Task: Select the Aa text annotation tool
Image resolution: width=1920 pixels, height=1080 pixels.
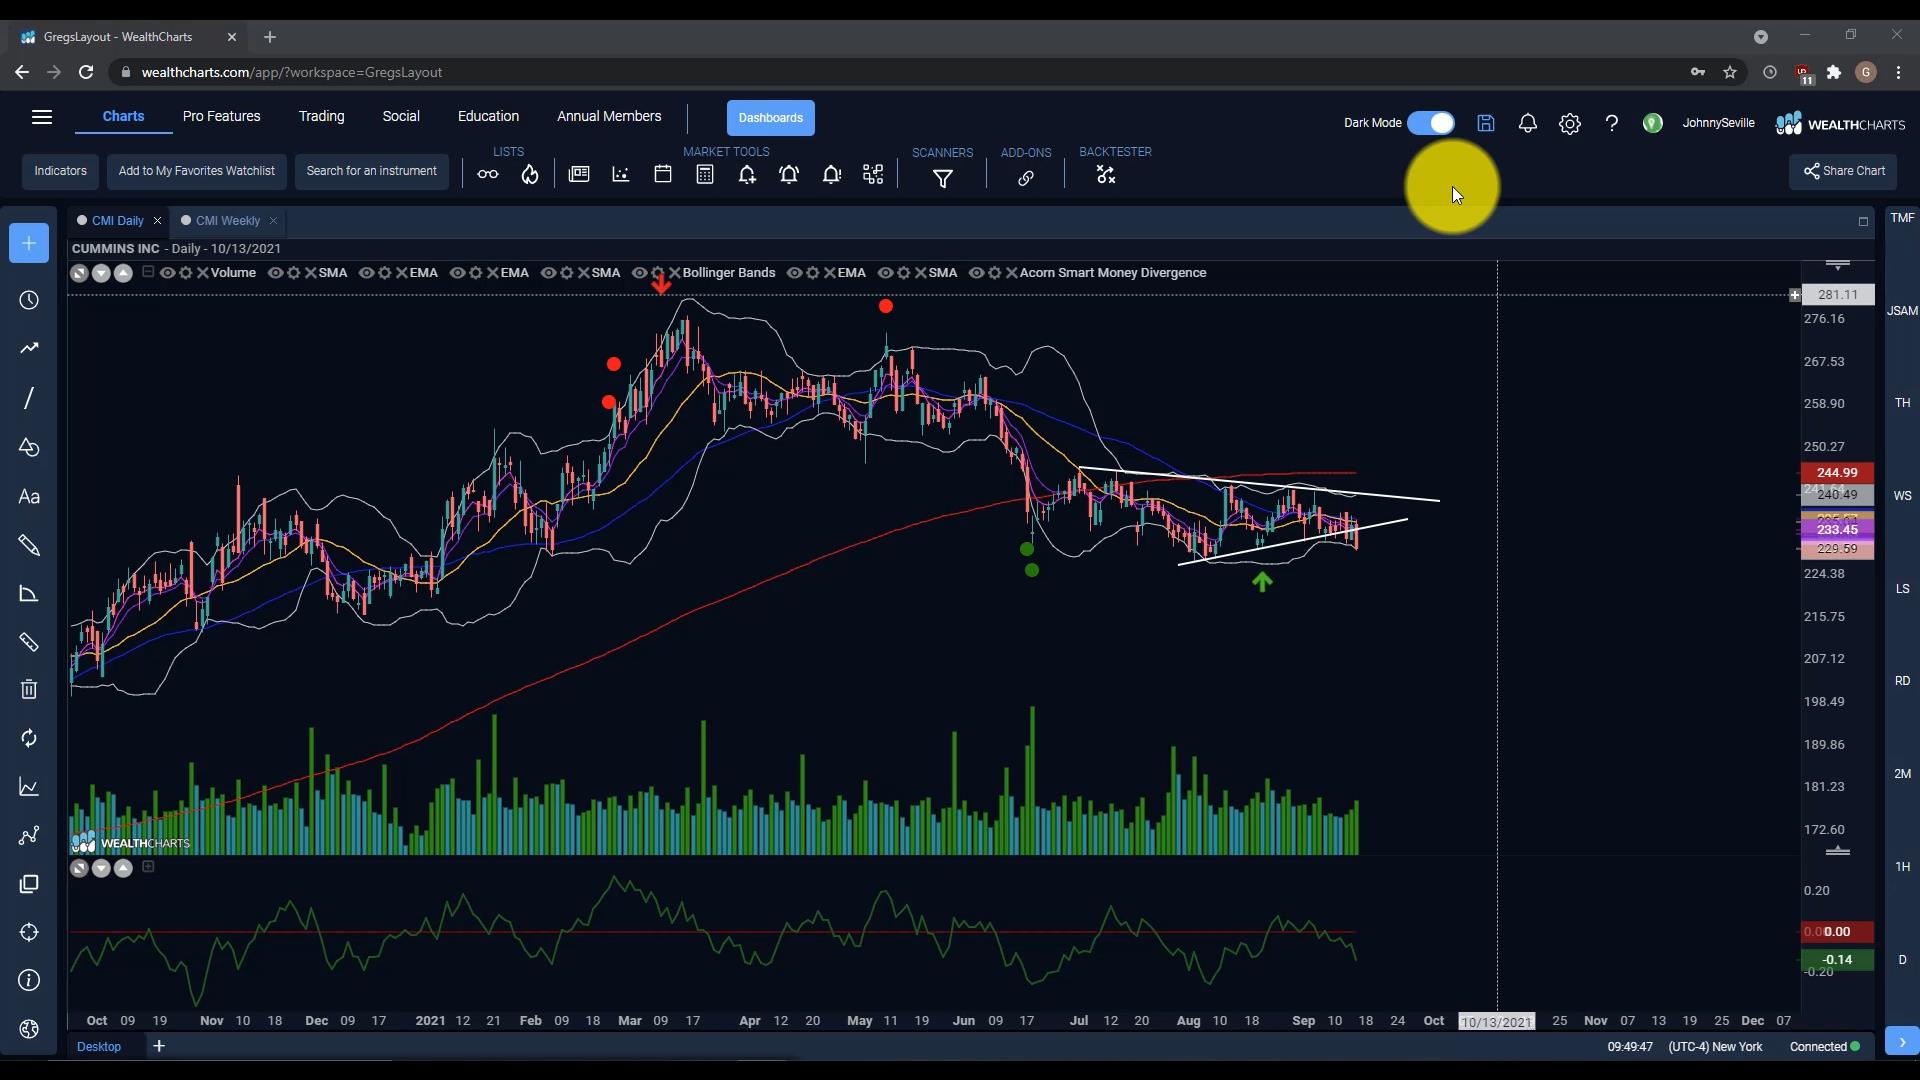Action: click(29, 497)
